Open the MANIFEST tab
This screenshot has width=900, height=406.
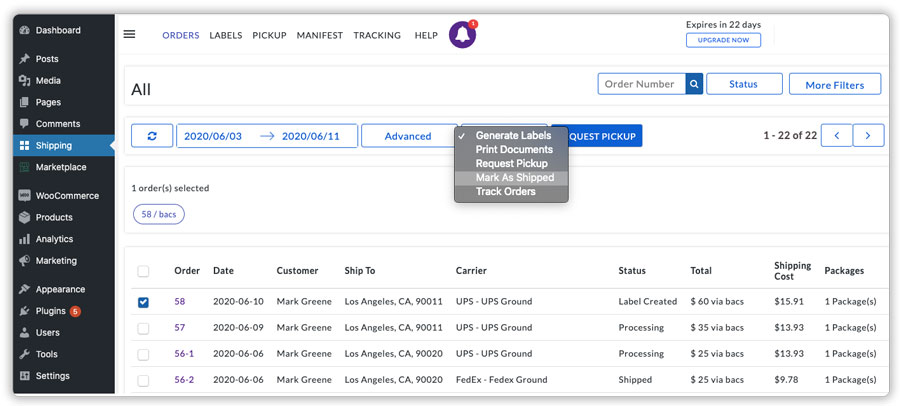coord(320,35)
